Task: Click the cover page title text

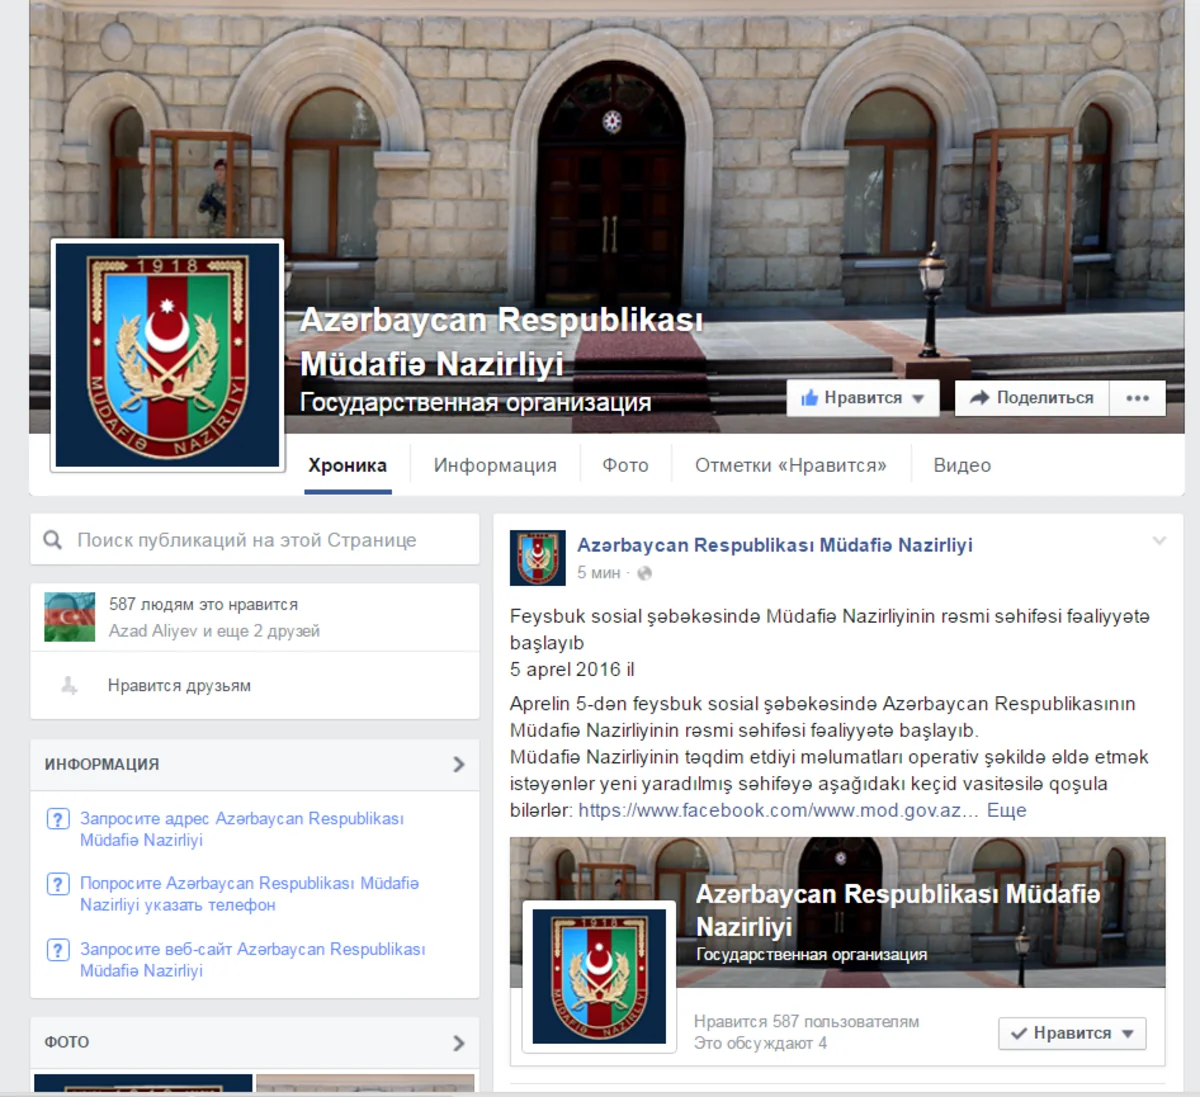Action: click(501, 342)
